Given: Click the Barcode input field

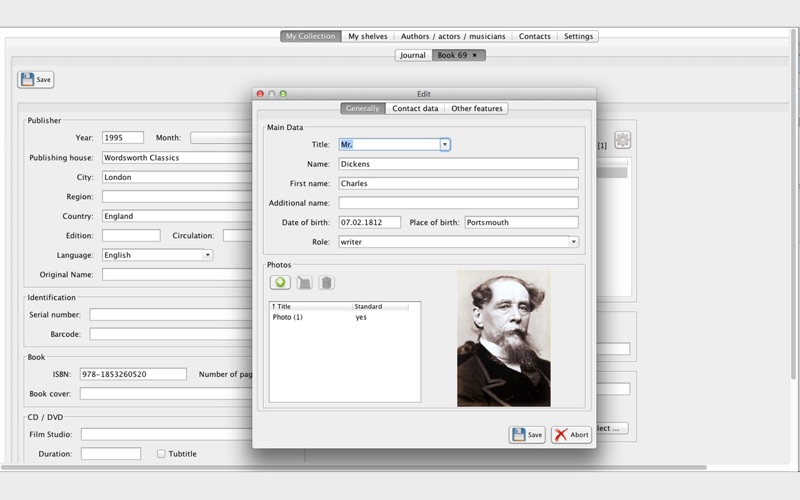Looking at the screenshot, I should (x=171, y=334).
